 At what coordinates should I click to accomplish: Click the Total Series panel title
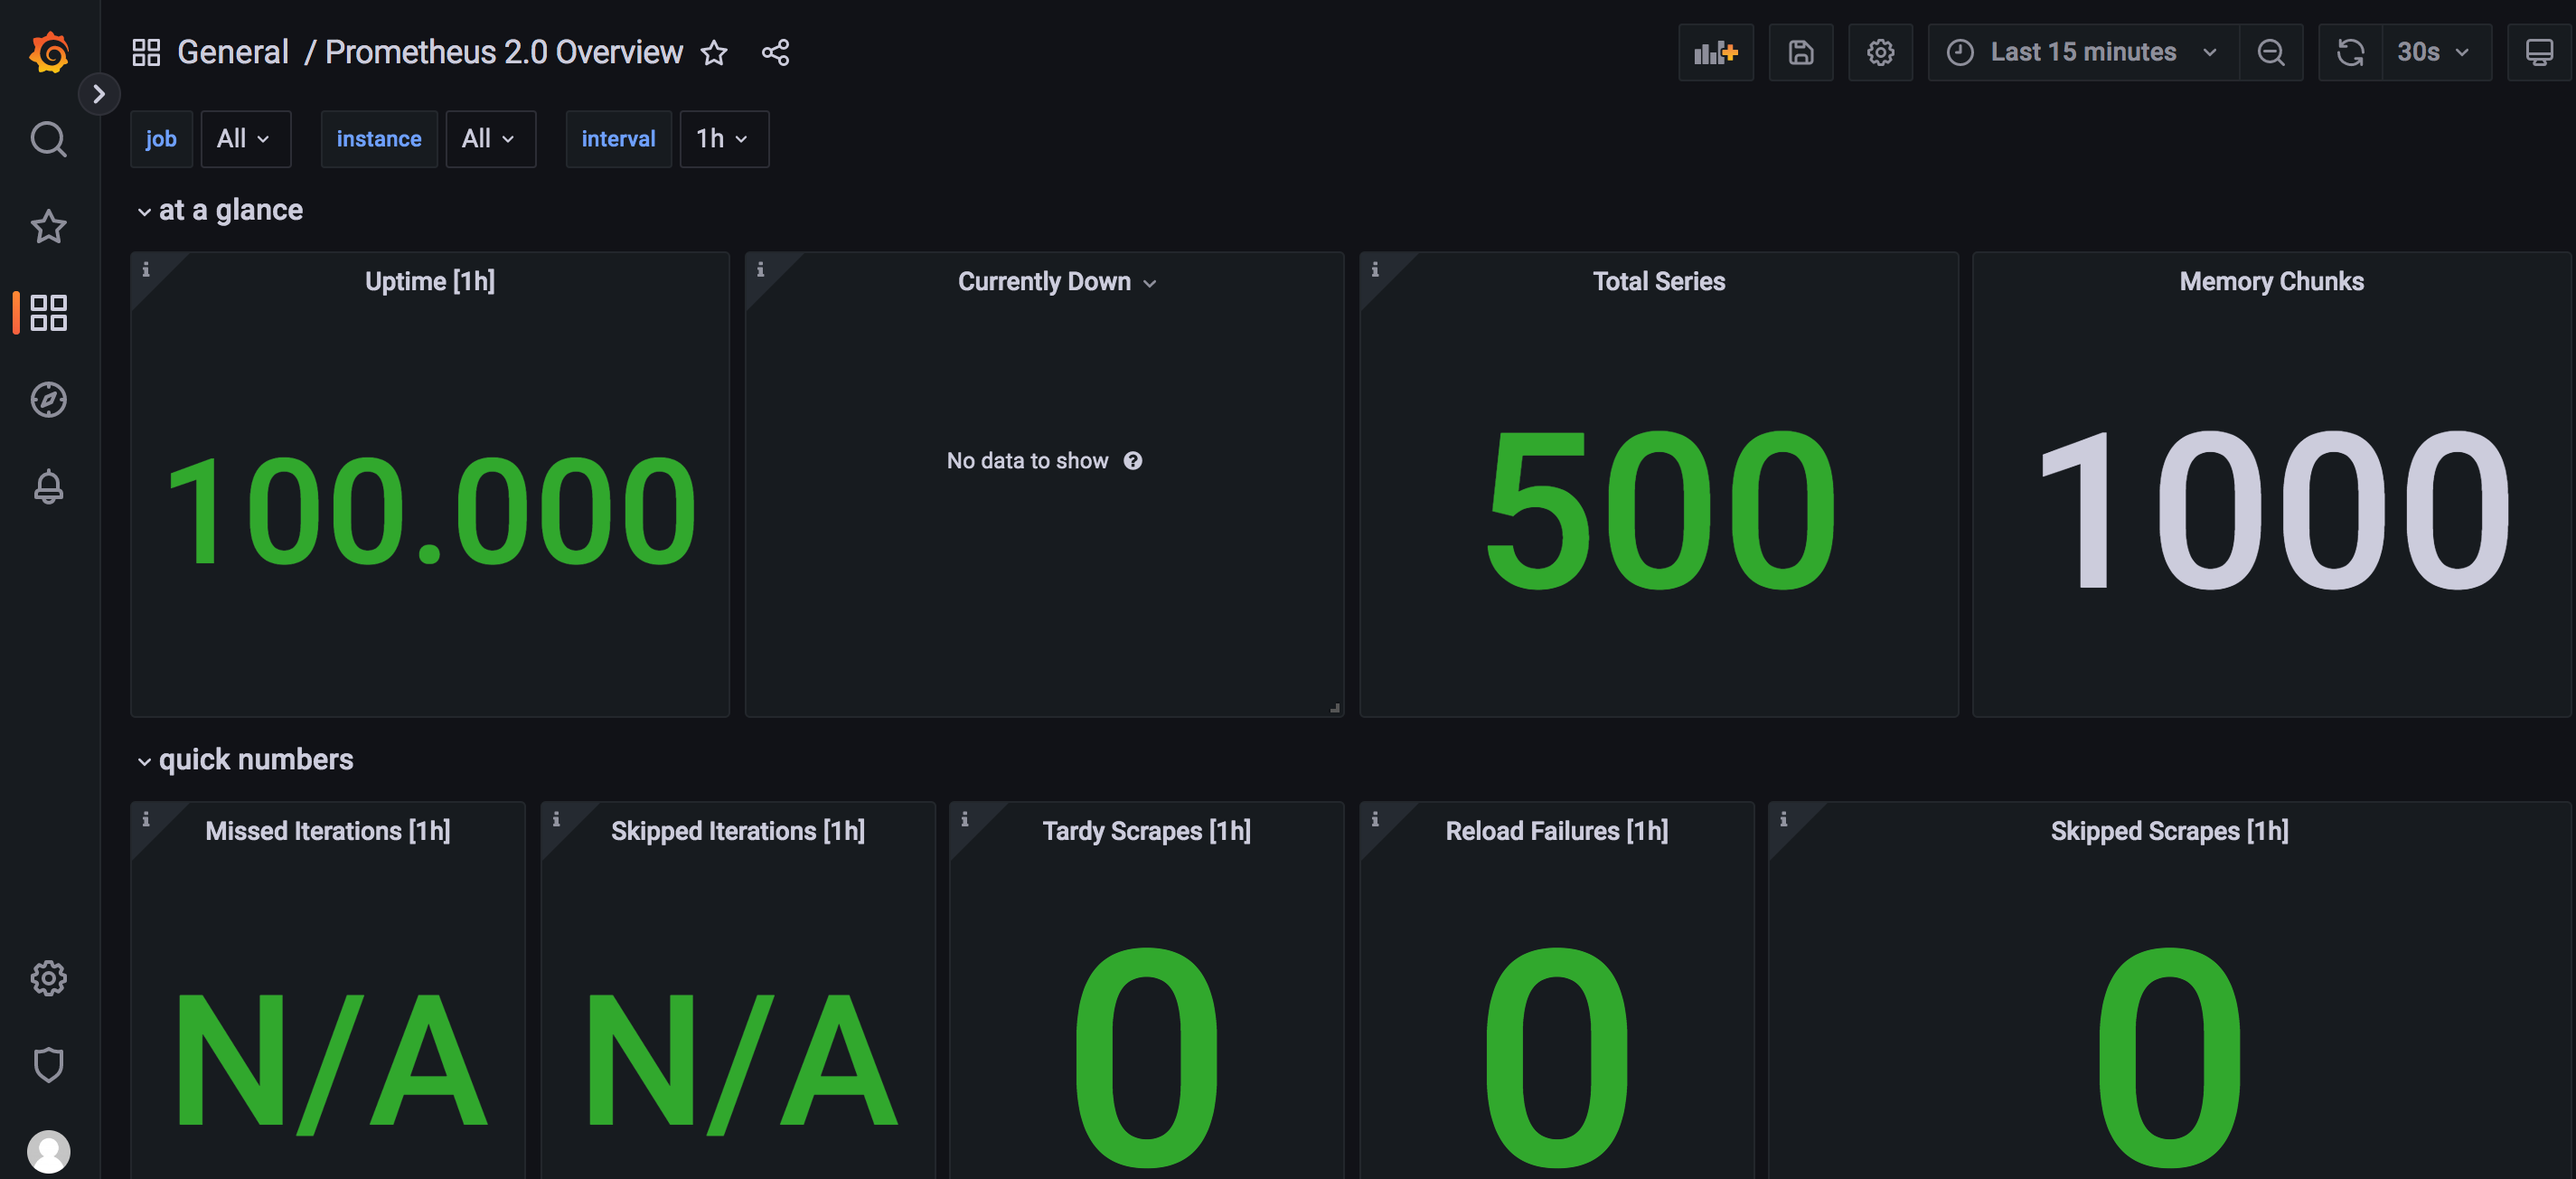[x=1658, y=282]
